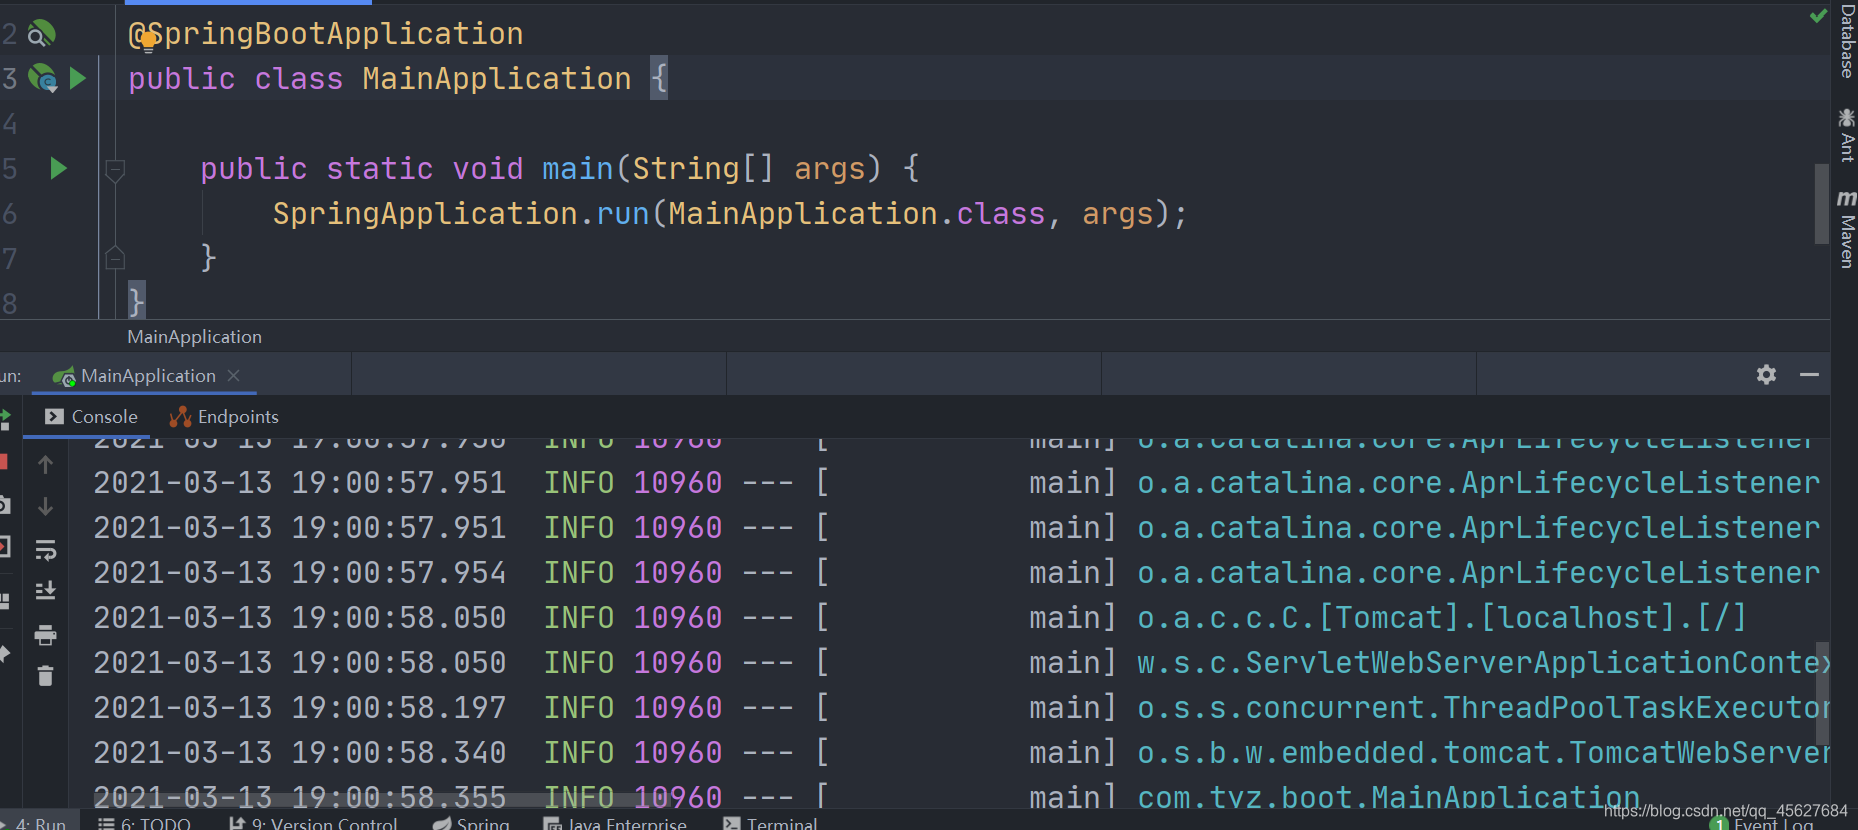Toggle scroll to end of console
Viewport: 1858px width, 830px height.
(45, 591)
